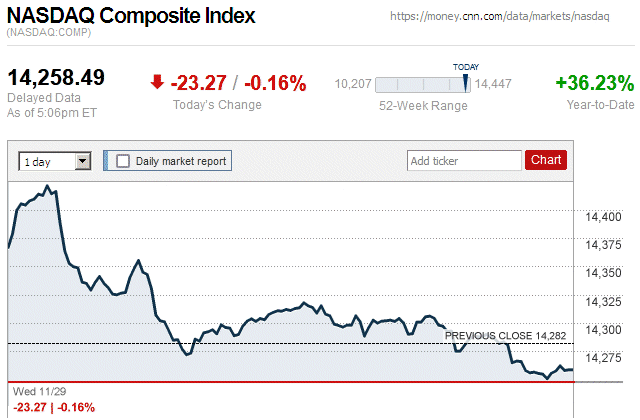Open the 1 day time range dropdown
This screenshot has height=420, width=640.
[x=55, y=160]
